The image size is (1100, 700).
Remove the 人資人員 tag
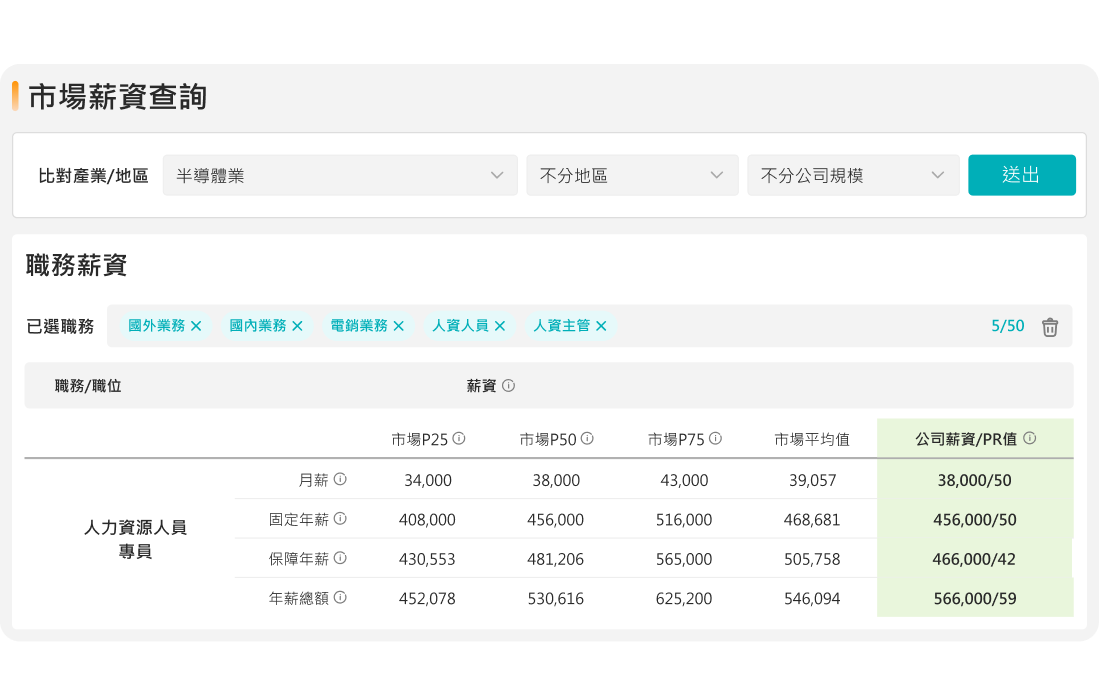click(500, 326)
